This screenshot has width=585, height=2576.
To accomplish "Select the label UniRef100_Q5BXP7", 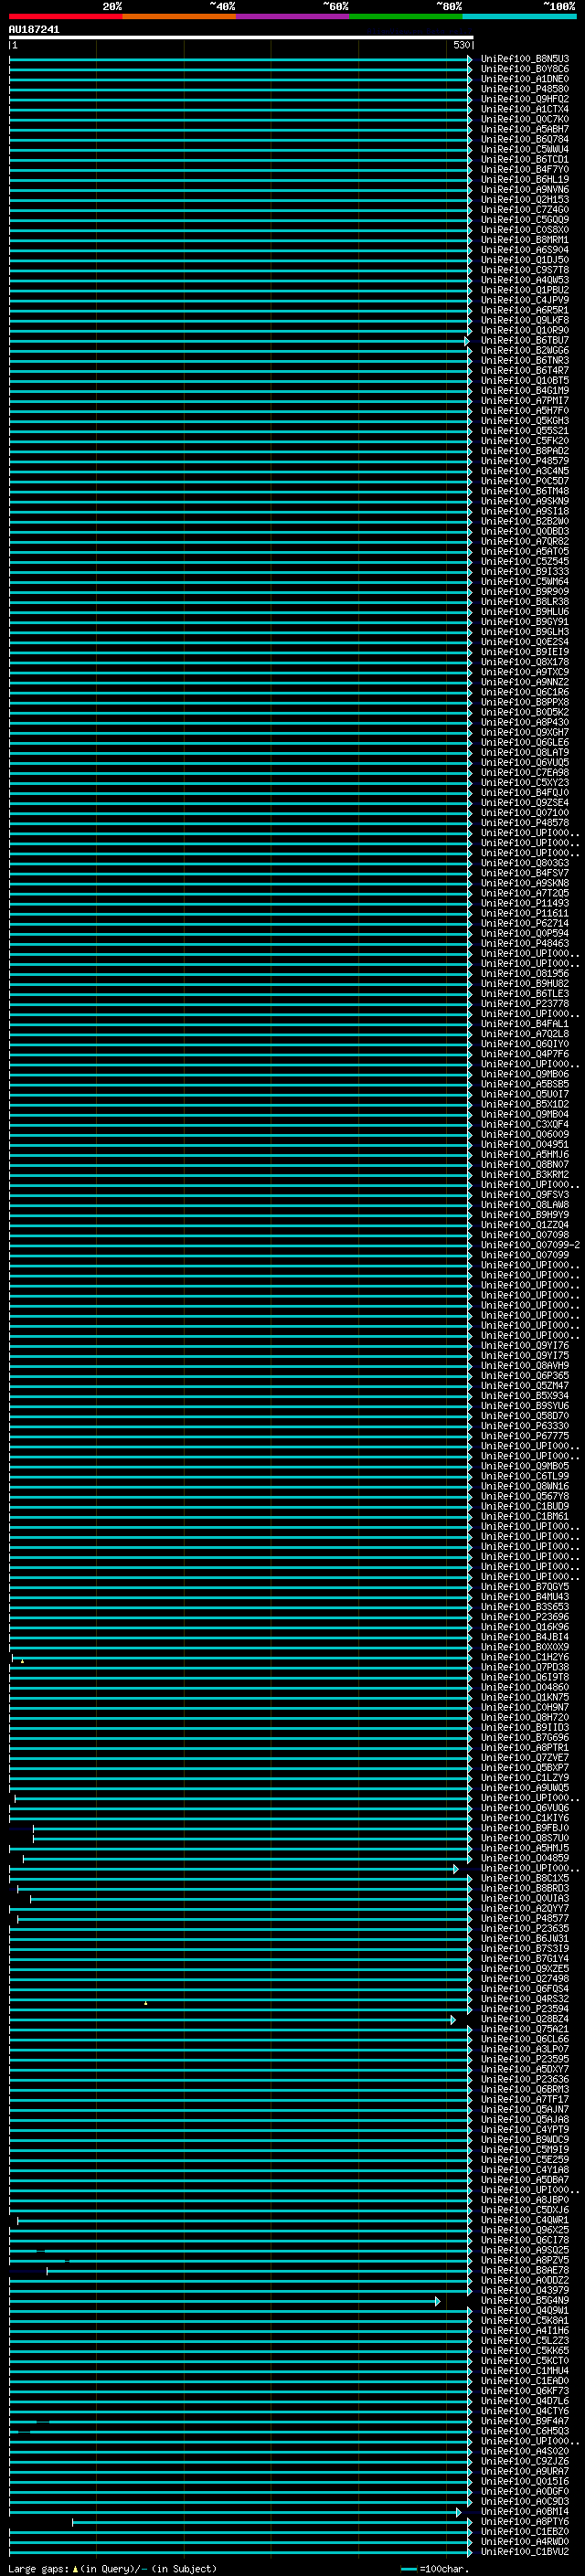I will click(x=525, y=1768).
